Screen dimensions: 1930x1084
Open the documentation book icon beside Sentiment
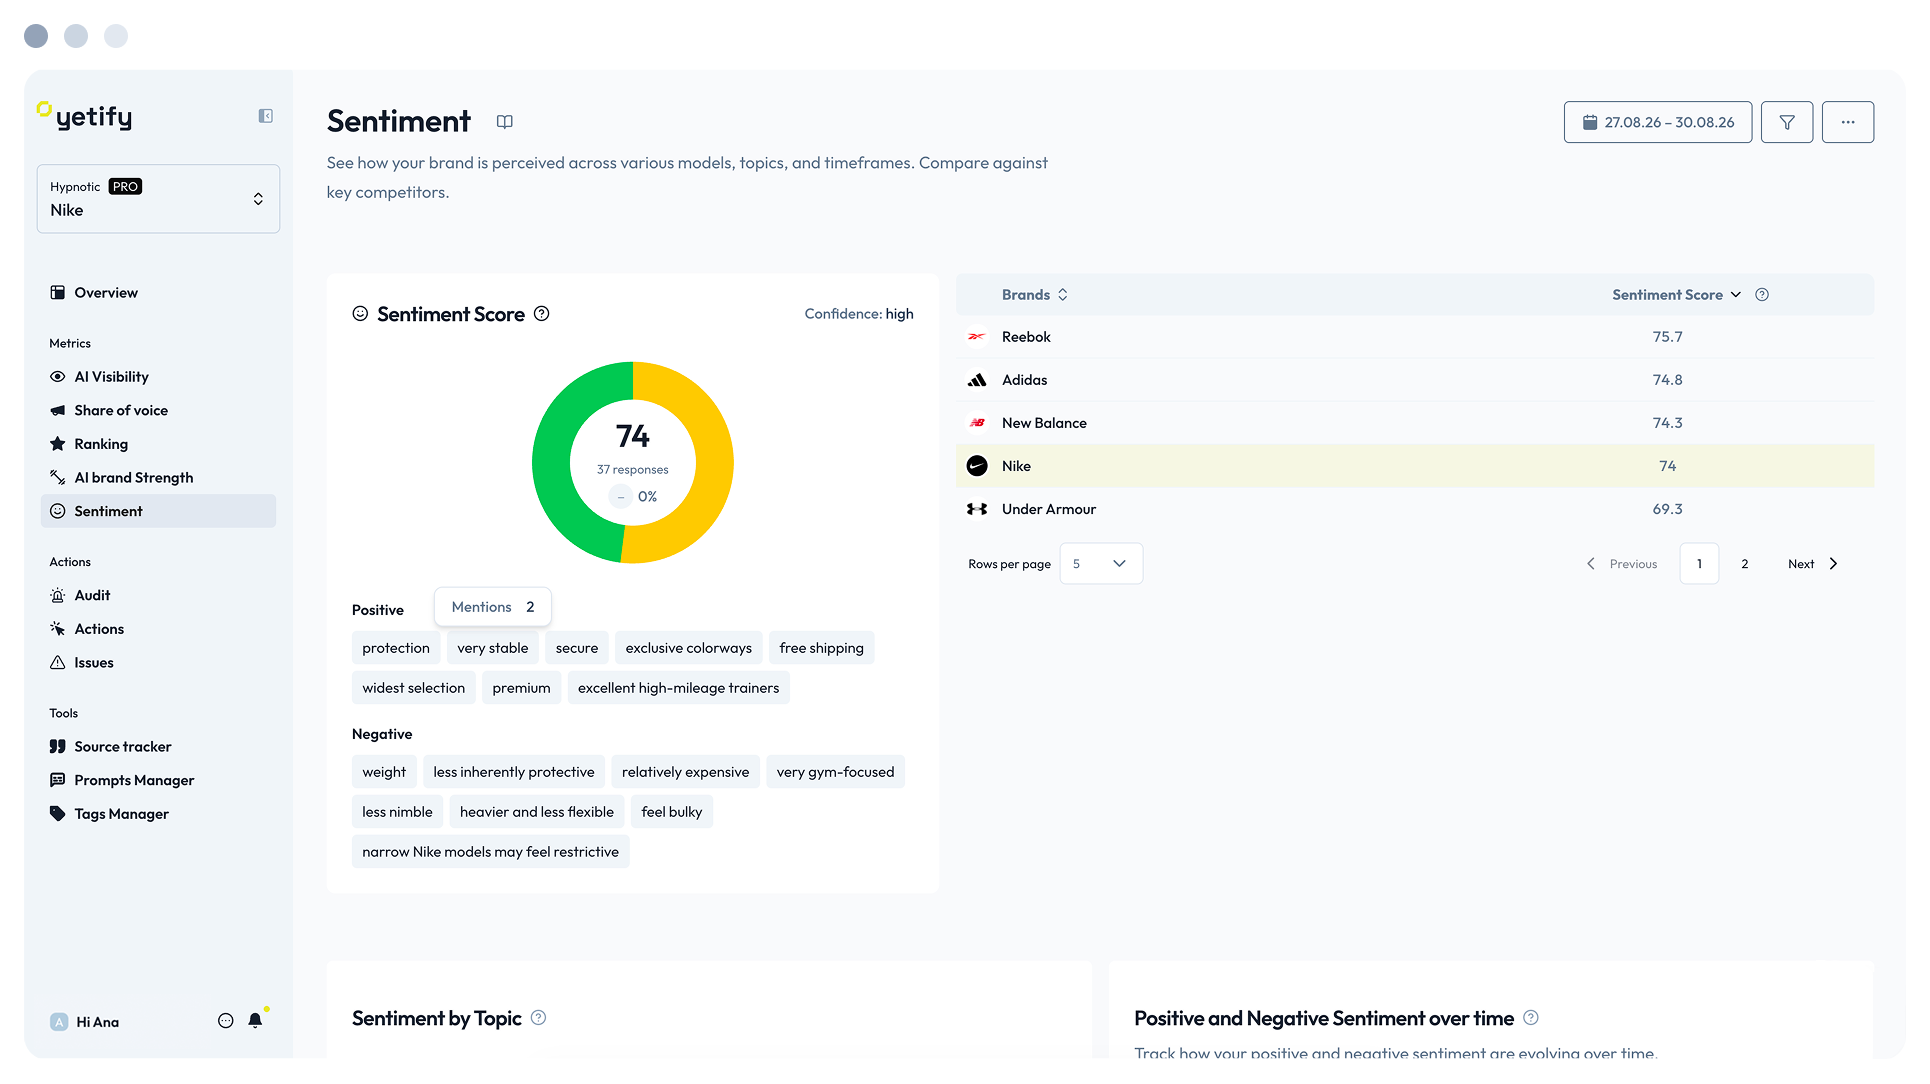(505, 122)
